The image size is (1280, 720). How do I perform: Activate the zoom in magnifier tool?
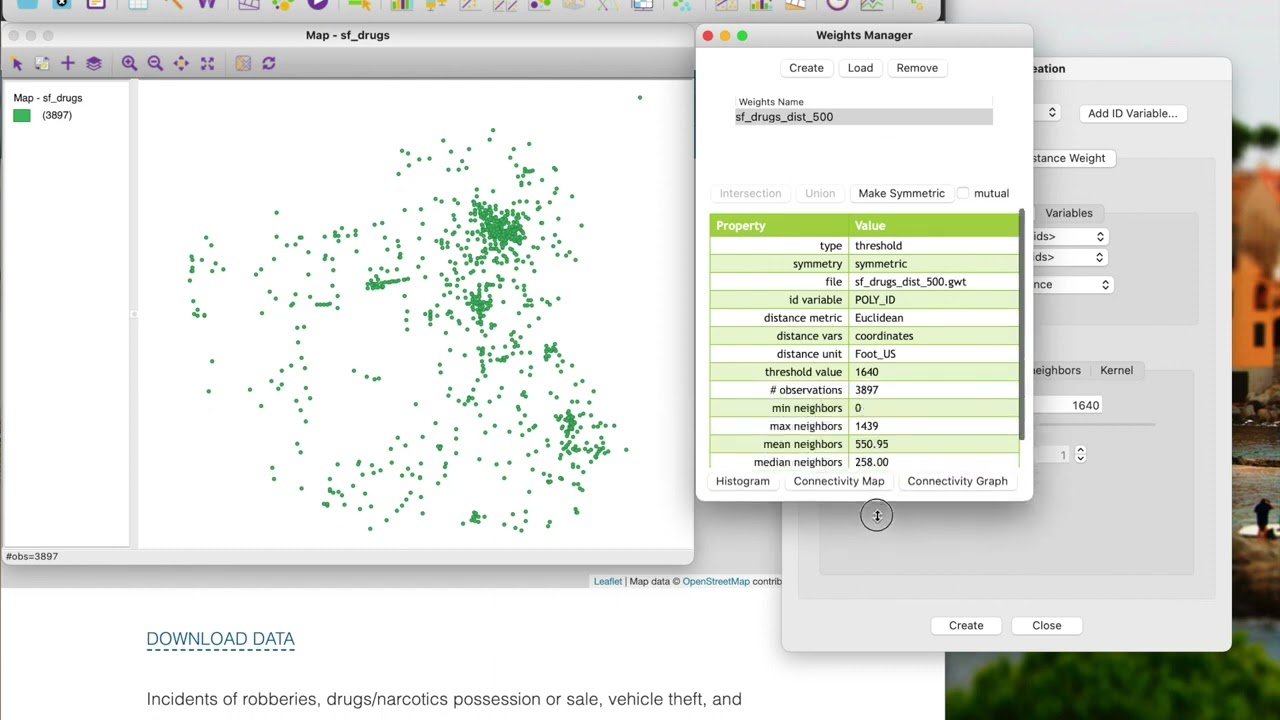tap(129, 63)
